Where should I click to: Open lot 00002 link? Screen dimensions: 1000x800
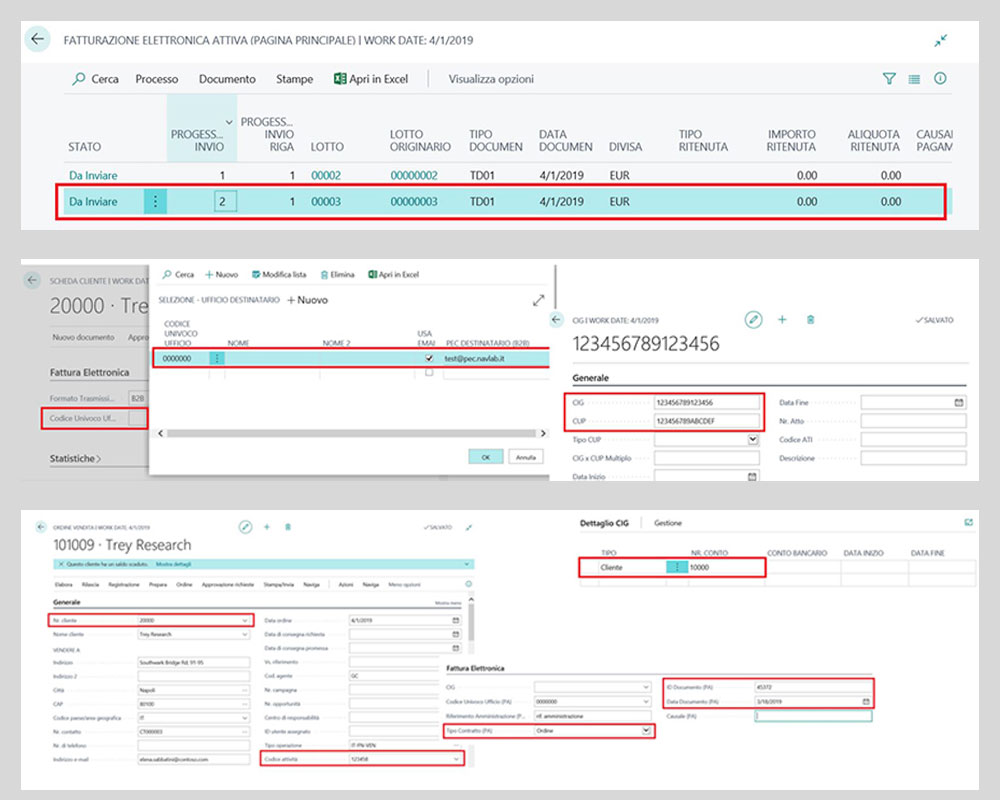click(326, 175)
